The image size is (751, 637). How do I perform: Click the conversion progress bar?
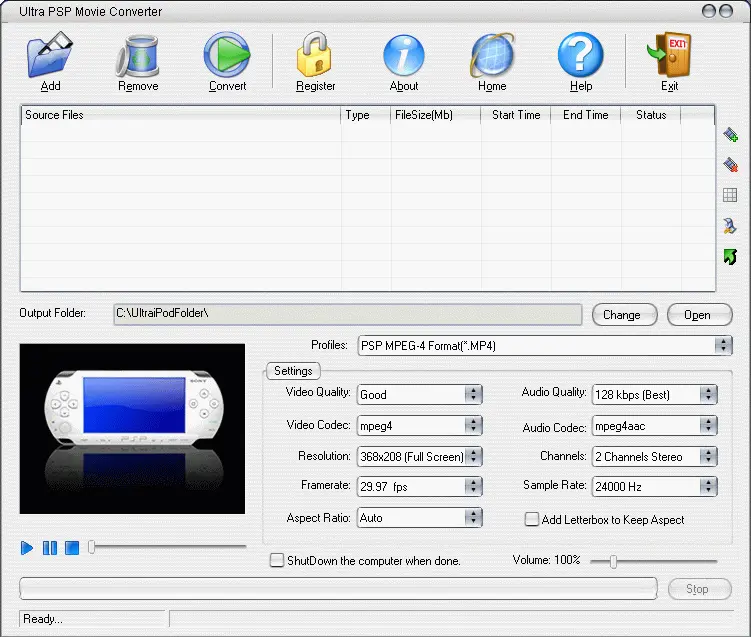click(x=338, y=589)
